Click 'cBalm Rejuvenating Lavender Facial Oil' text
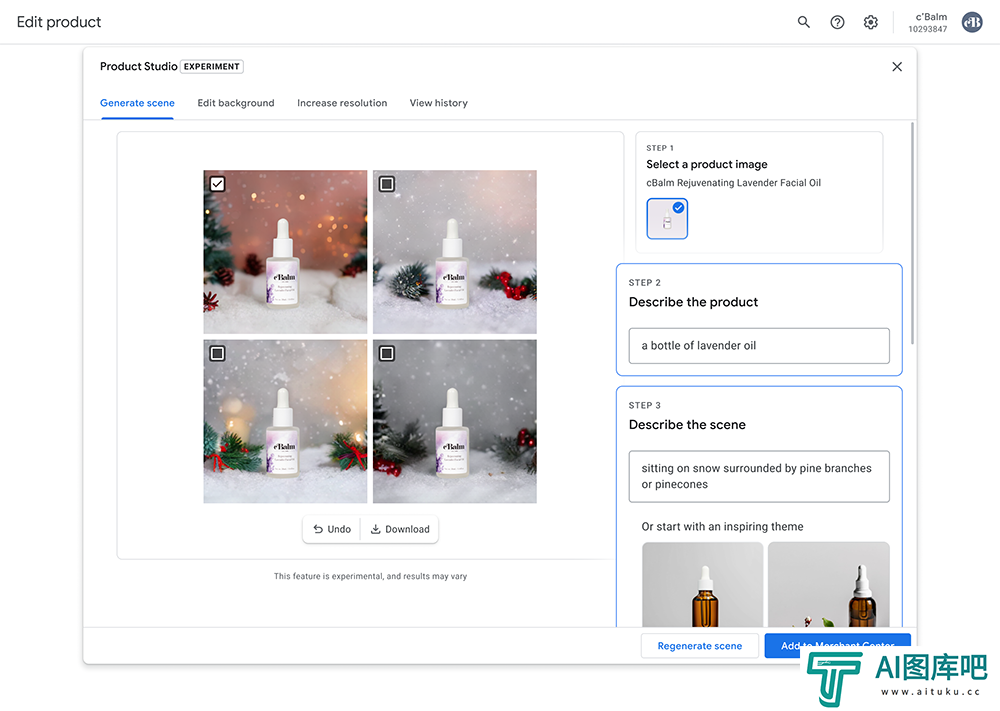The width and height of the screenshot is (1000, 711). click(733, 183)
